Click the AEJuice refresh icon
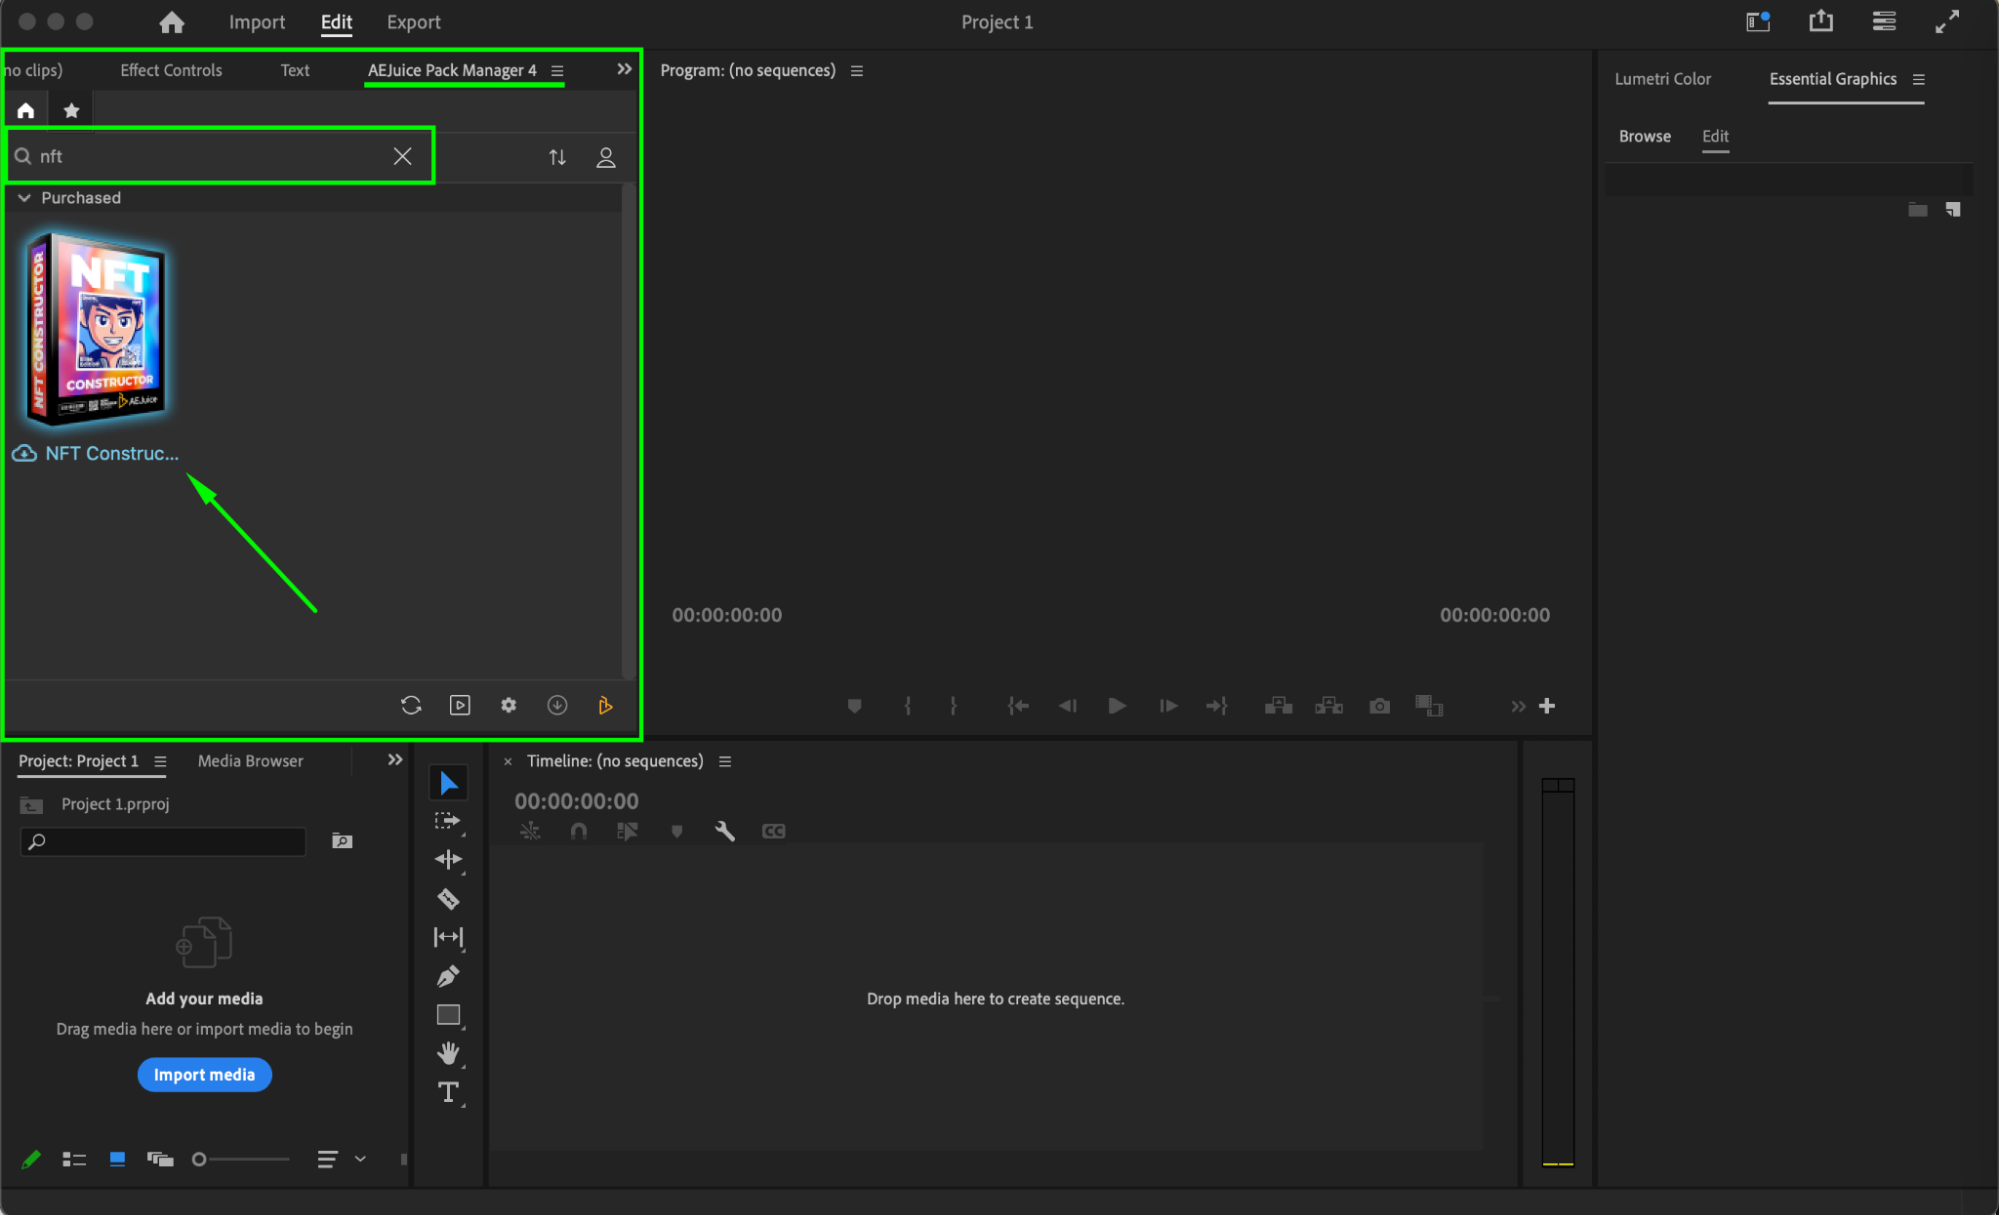This screenshot has width=1999, height=1216. [x=411, y=706]
